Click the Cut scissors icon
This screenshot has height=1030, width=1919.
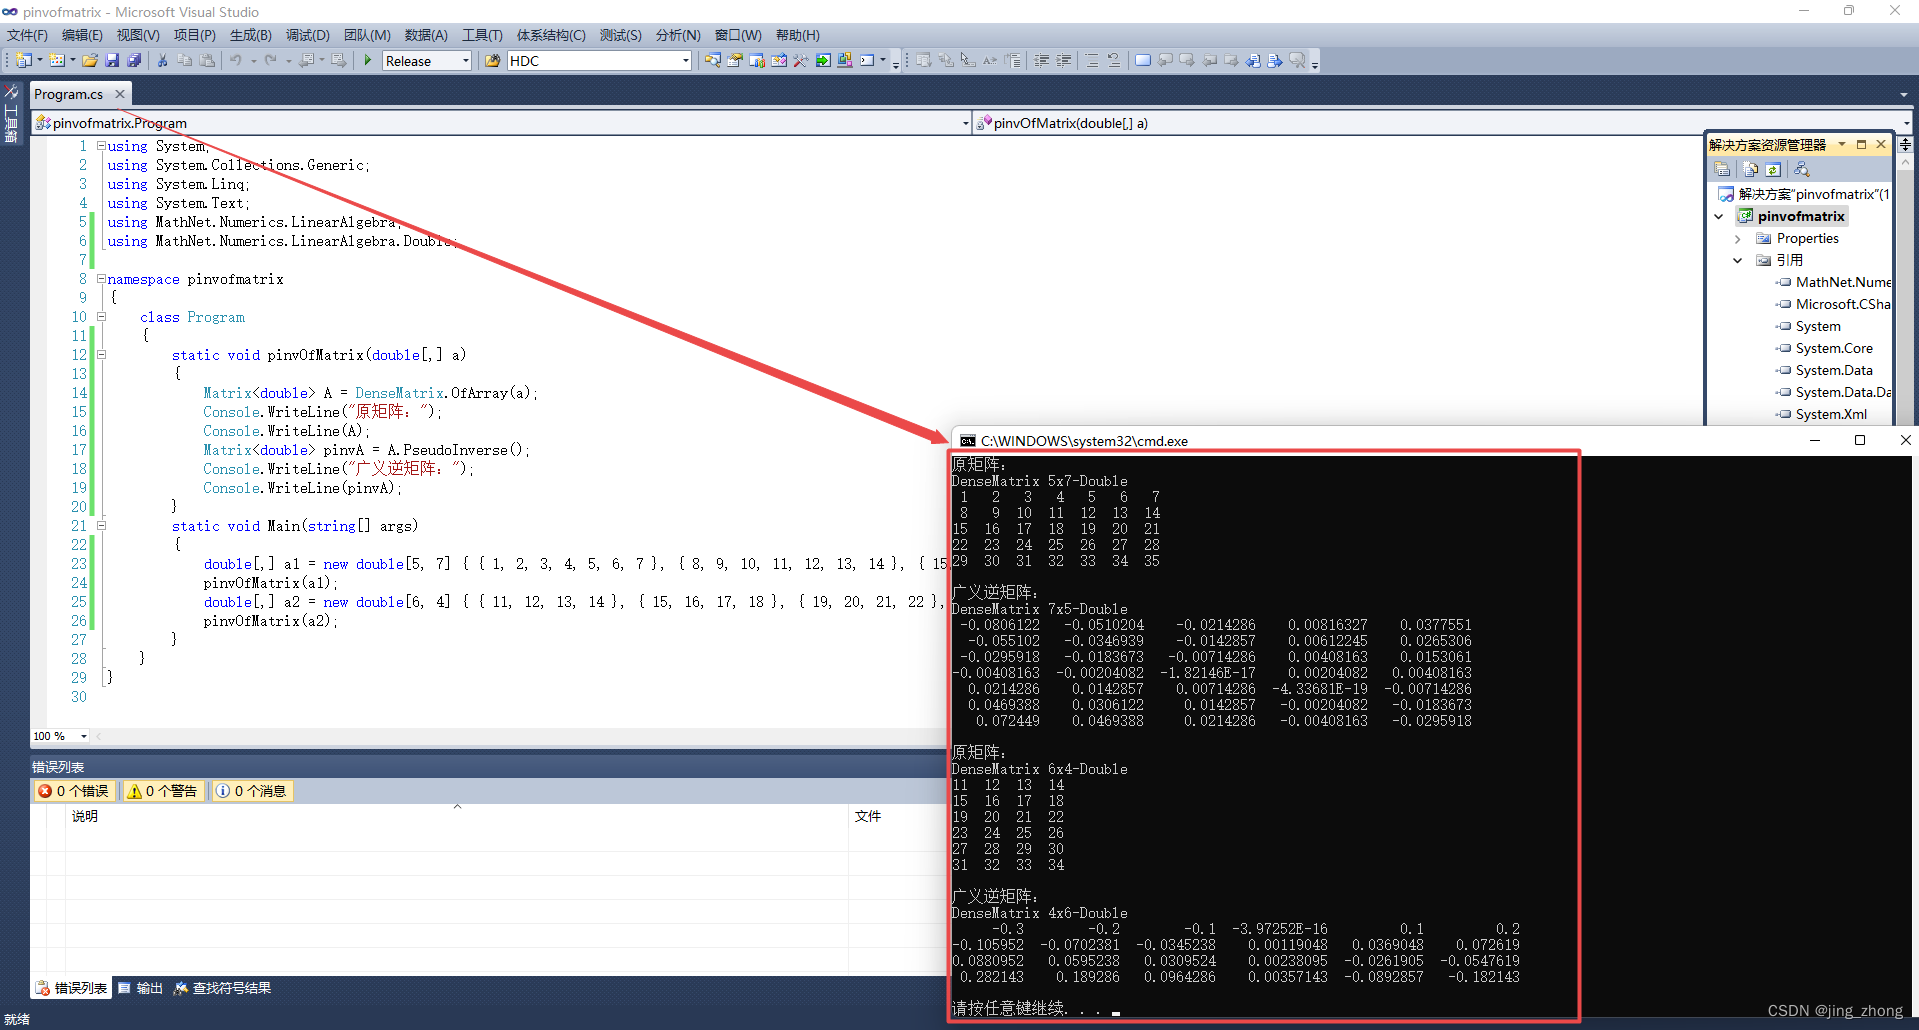pos(163,61)
